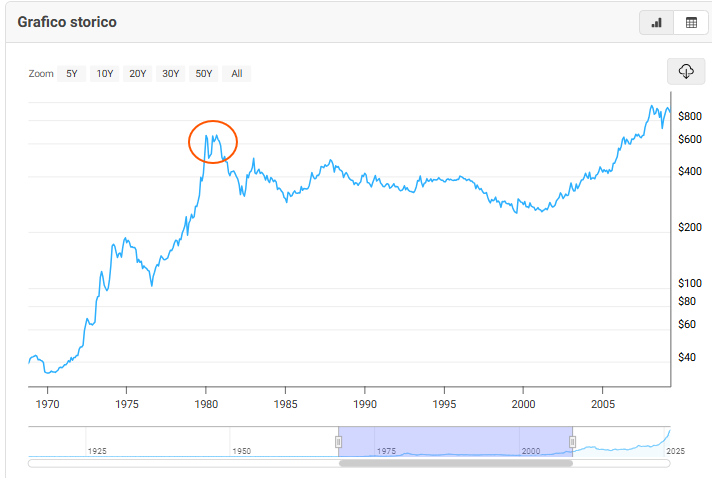Click the right navigator range handle

click(x=573, y=441)
